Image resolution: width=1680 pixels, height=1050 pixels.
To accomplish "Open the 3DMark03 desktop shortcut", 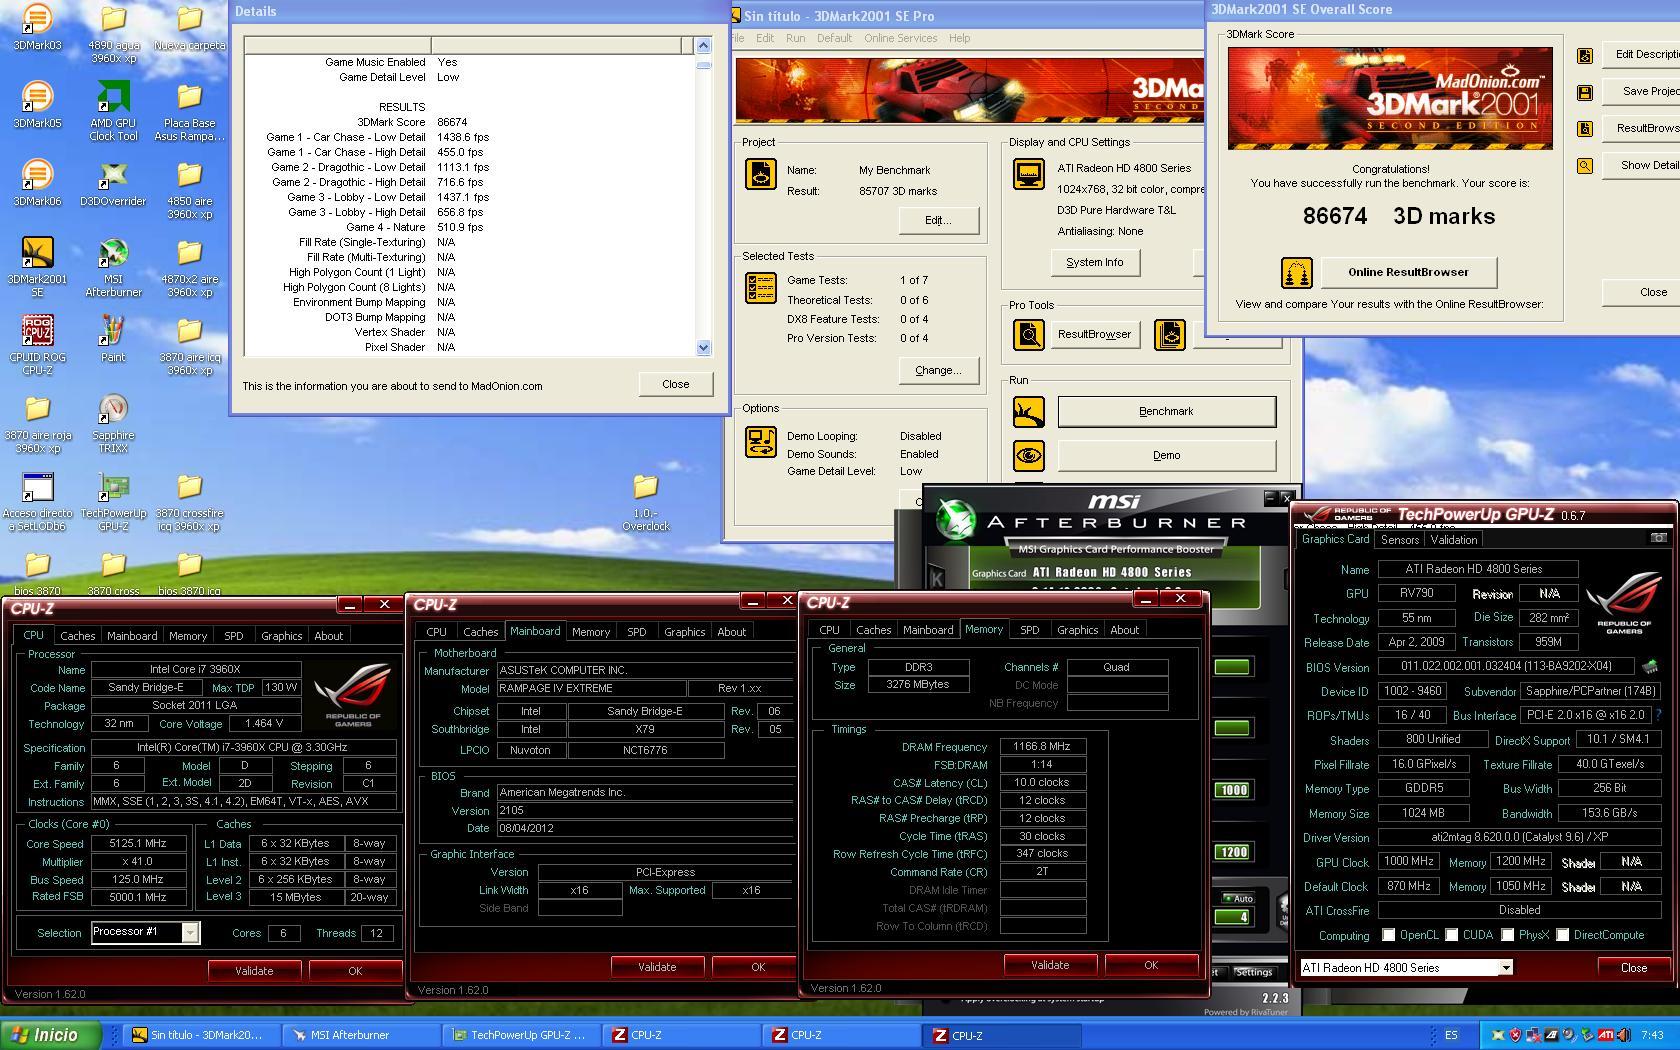I will pos(36,27).
